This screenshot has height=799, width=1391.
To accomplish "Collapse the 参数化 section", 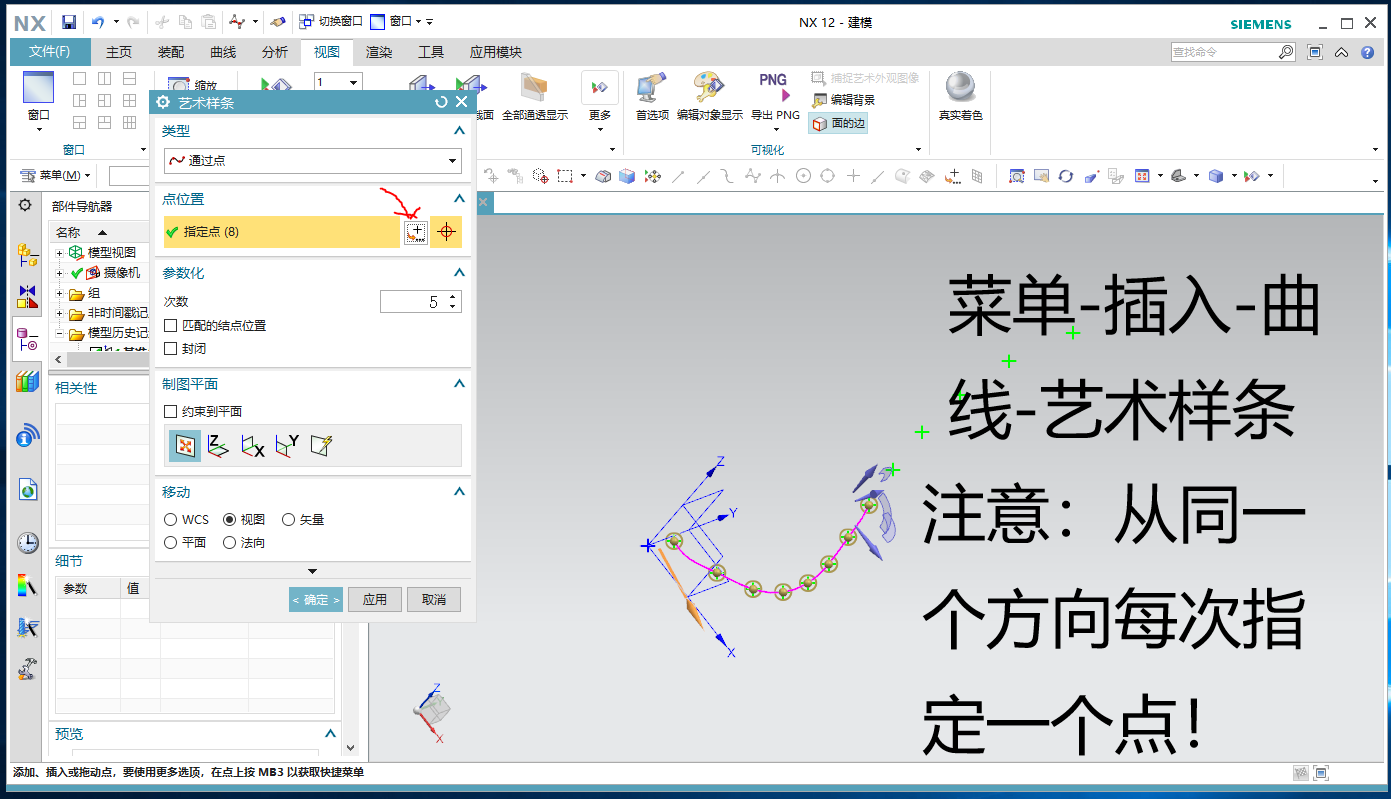I will click(459, 272).
